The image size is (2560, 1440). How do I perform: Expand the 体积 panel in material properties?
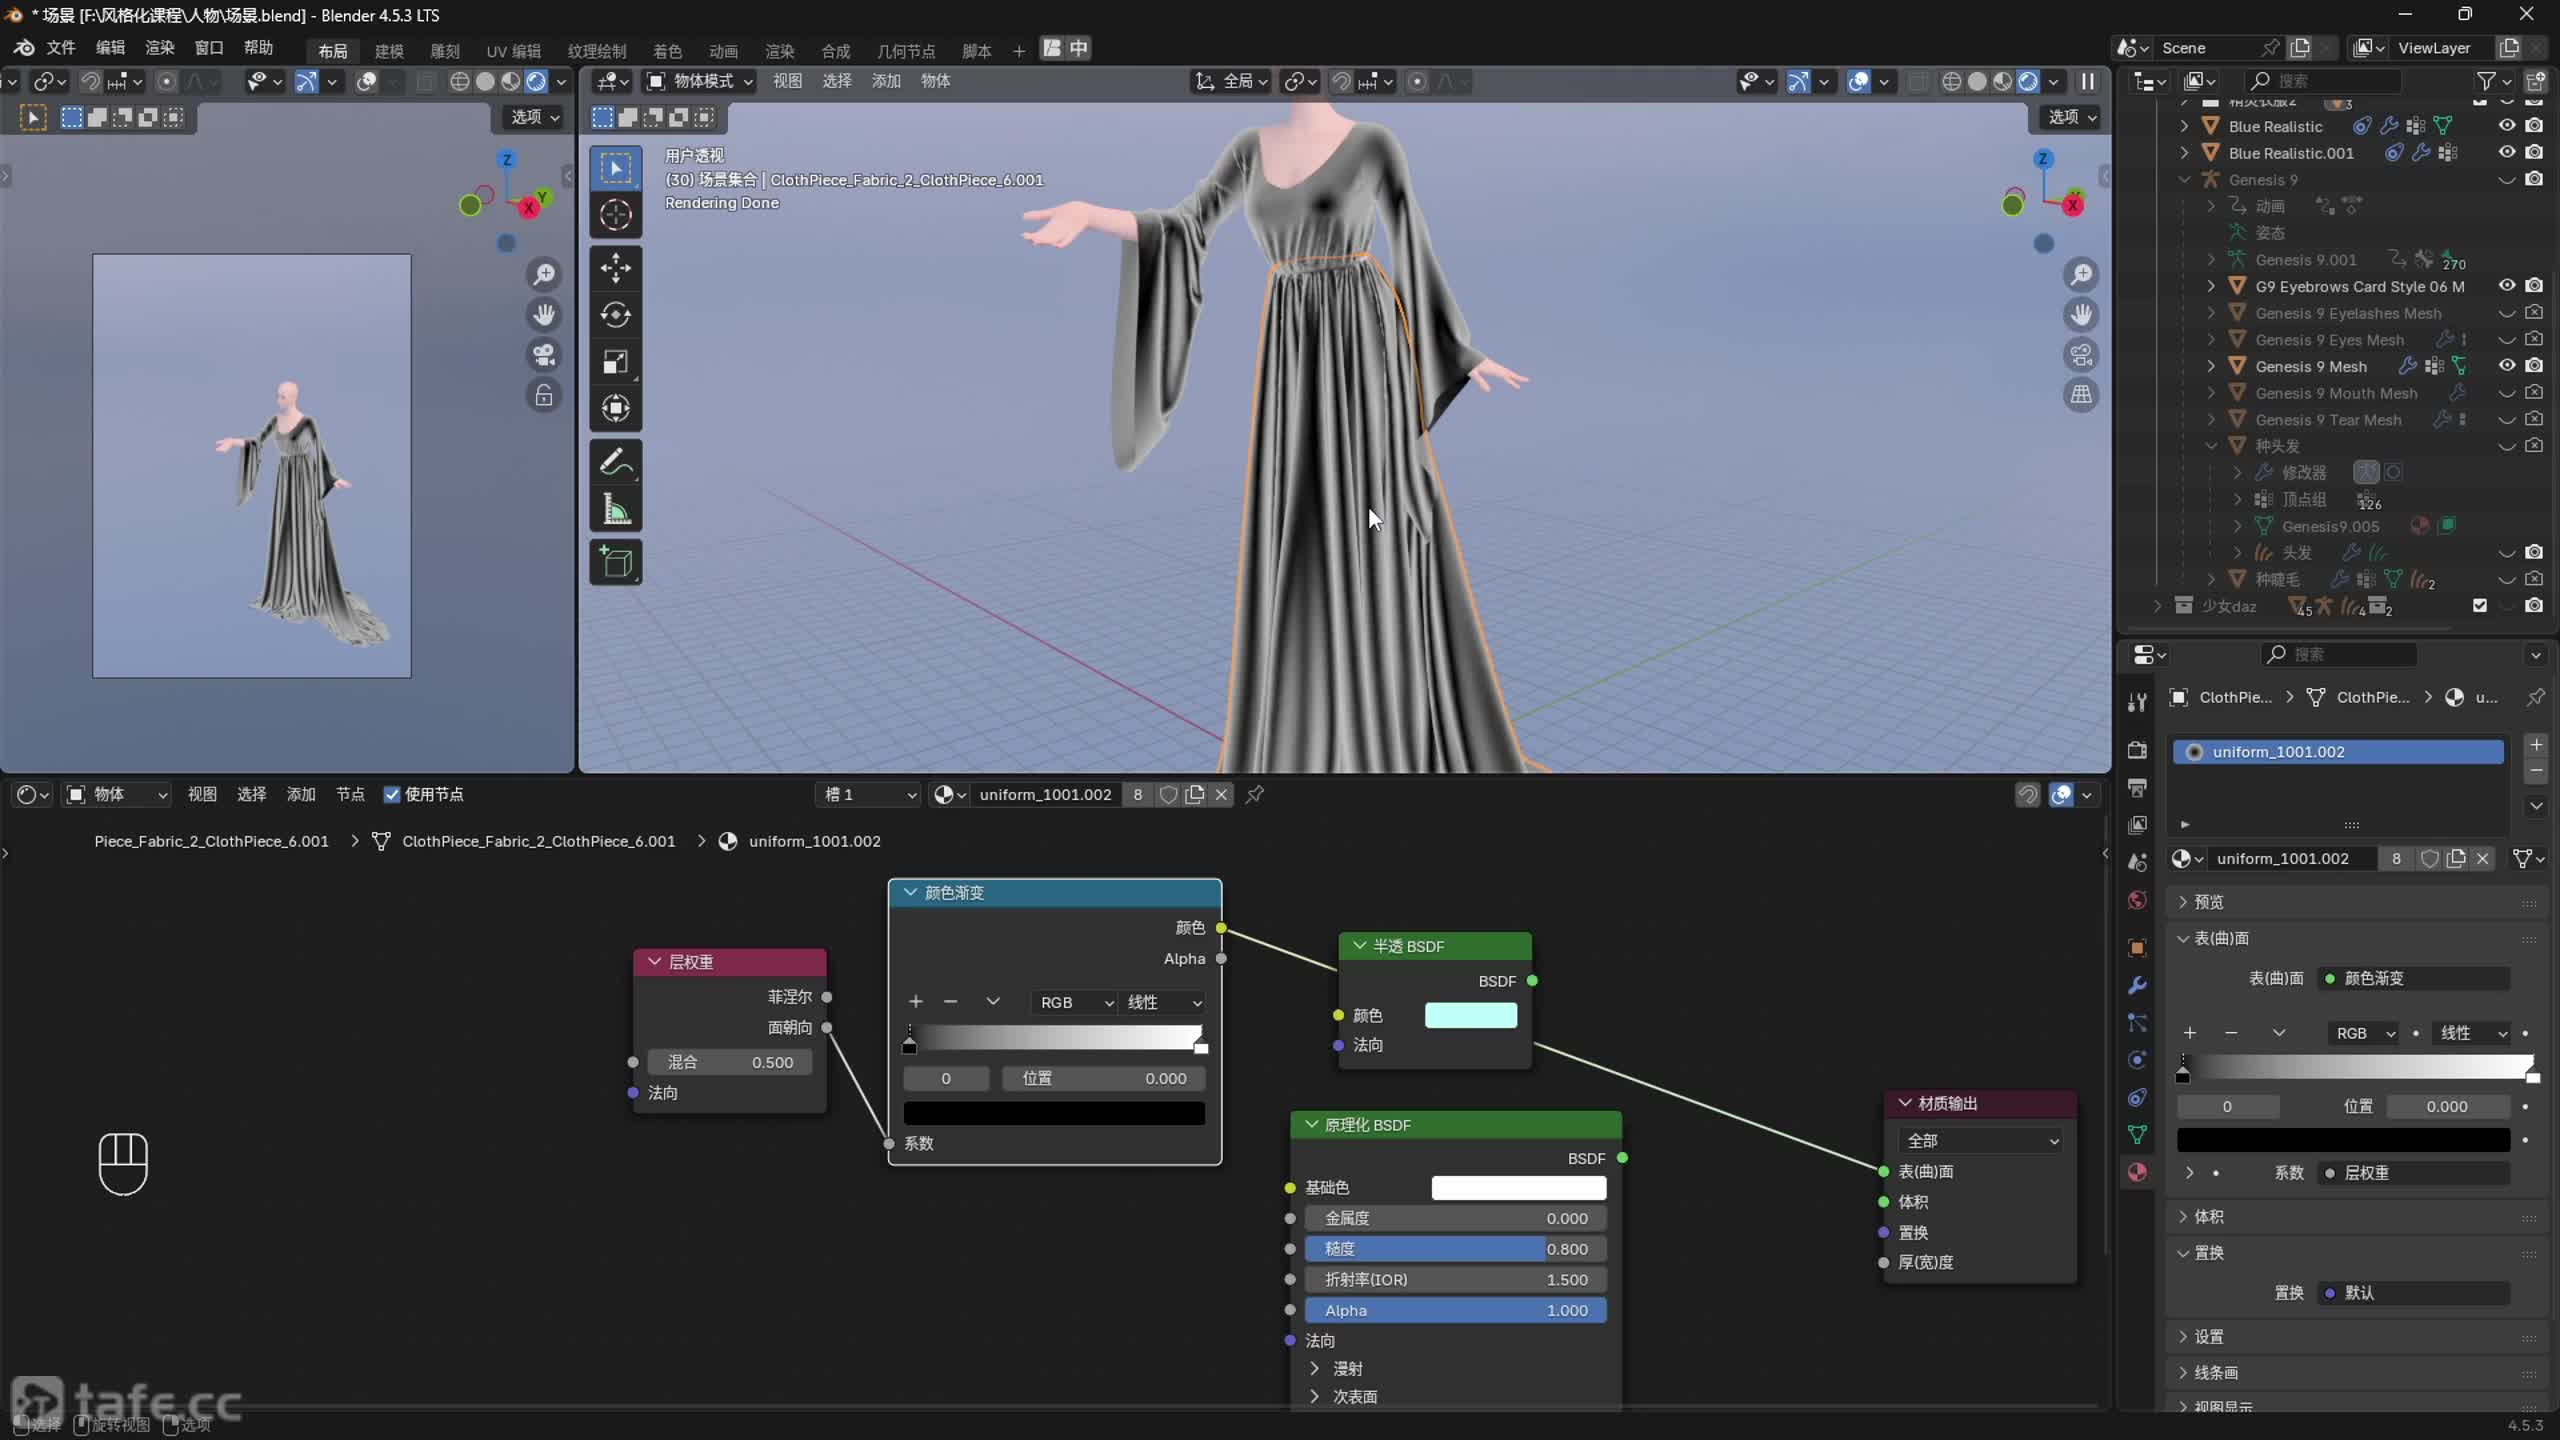coord(2208,1217)
